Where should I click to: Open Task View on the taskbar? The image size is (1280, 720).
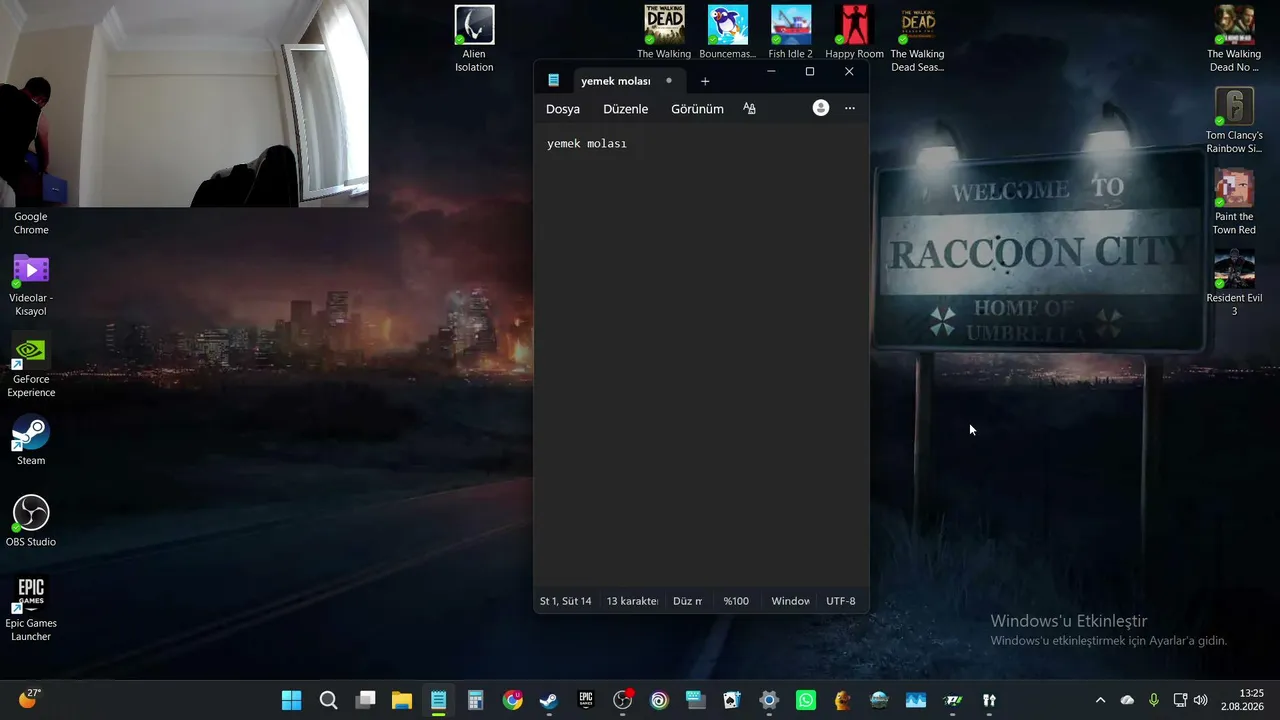(365, 700)
